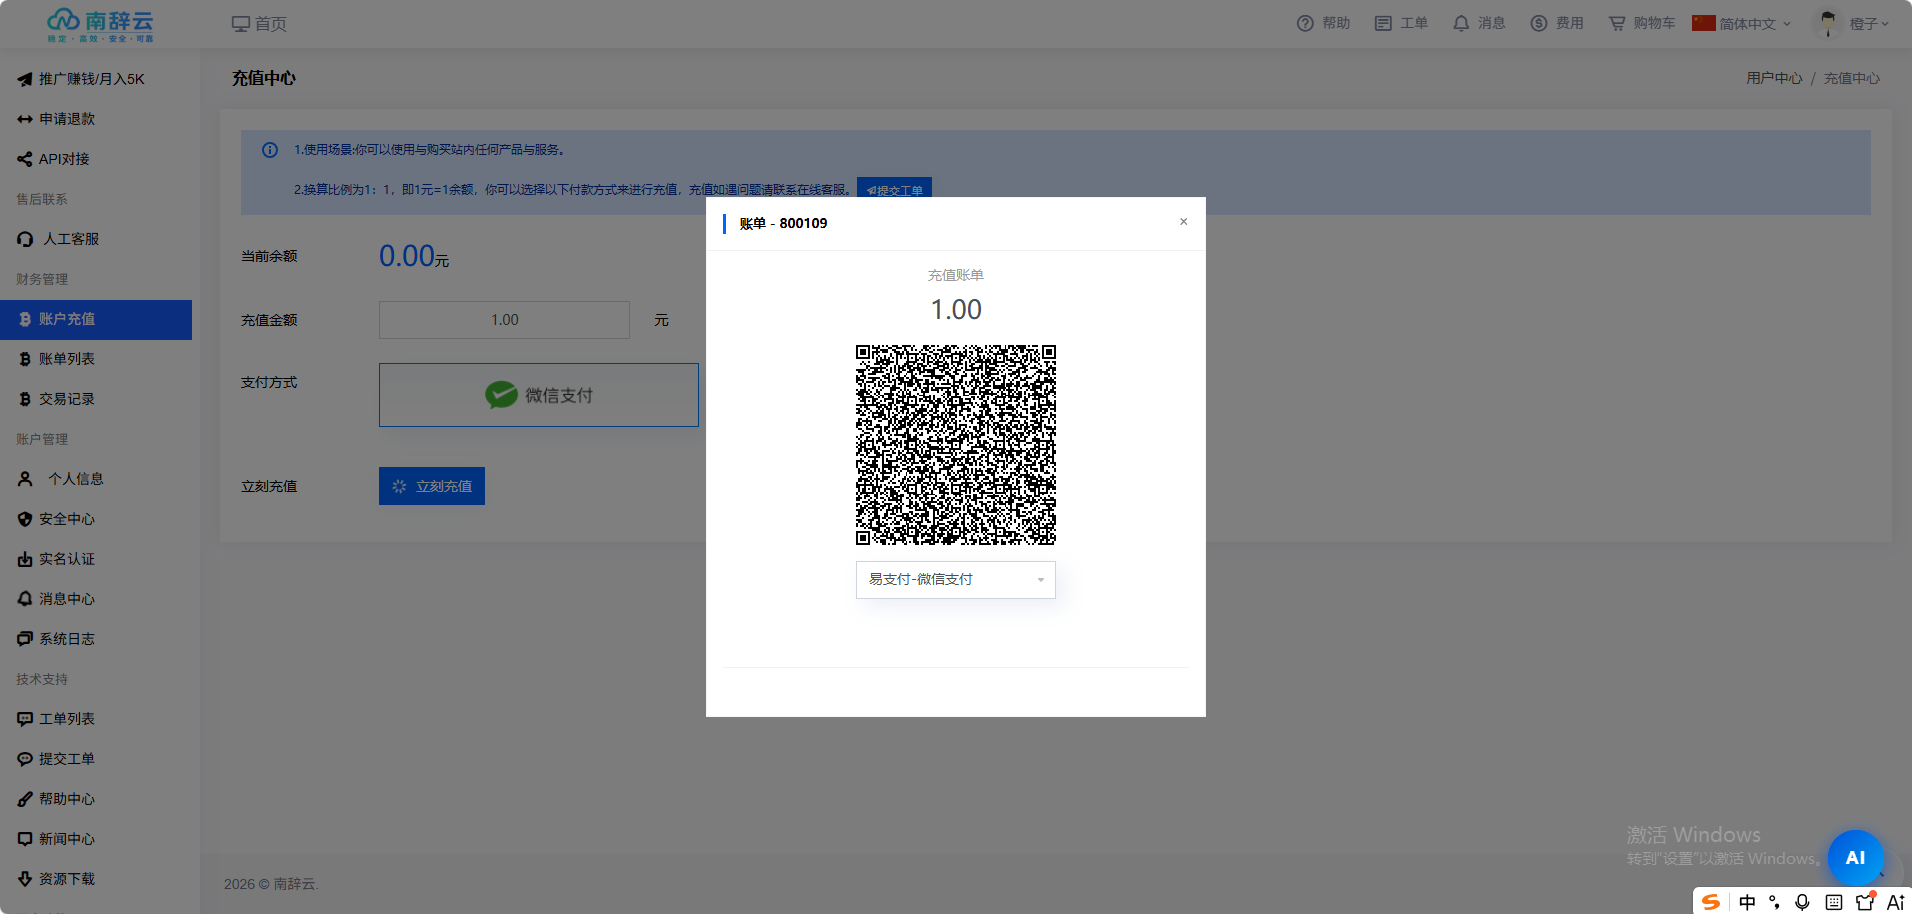Click the blue 提交工单 button in the notice

click(x=894, y=189)
